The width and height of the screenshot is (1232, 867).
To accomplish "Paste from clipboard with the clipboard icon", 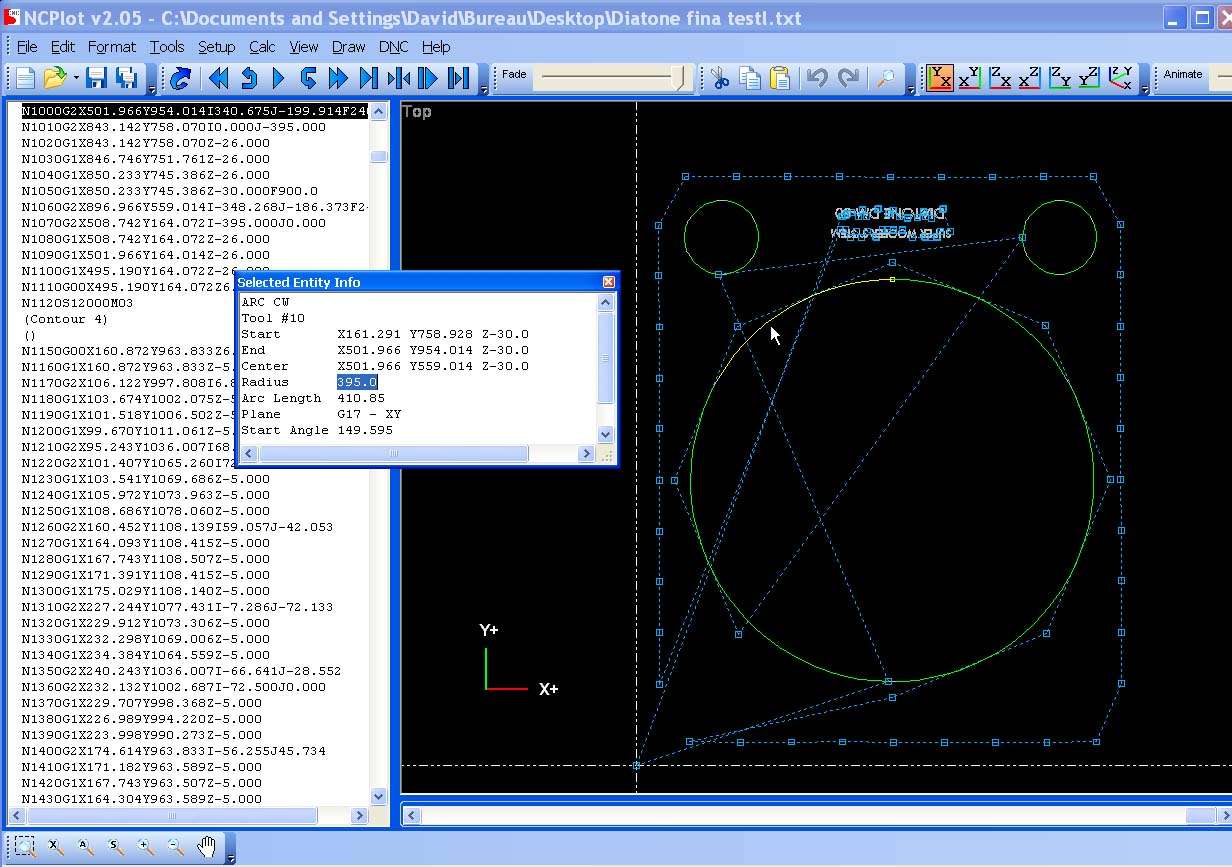I will [x=780, y=78].
